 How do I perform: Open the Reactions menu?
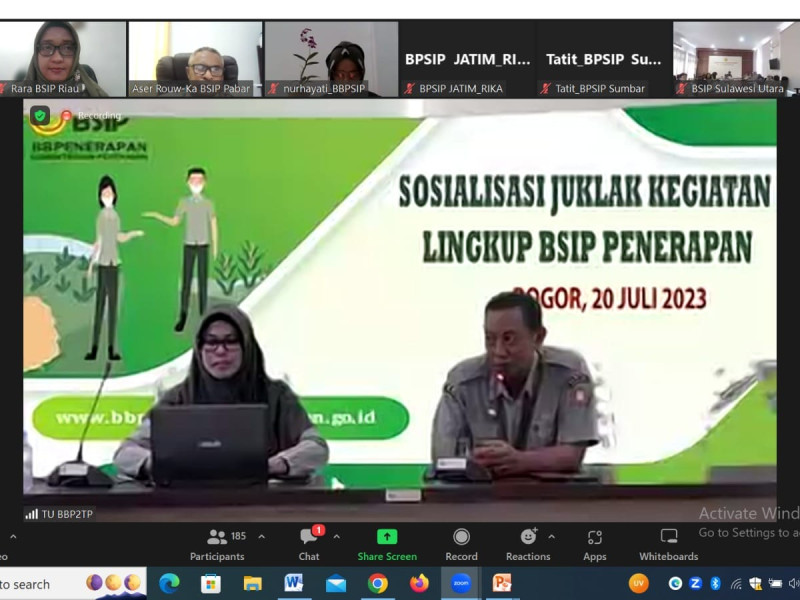pos(528,544)
